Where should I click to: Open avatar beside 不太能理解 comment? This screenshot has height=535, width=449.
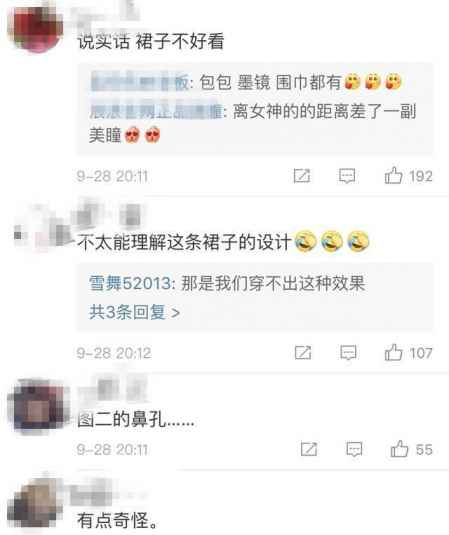(43, 228)
